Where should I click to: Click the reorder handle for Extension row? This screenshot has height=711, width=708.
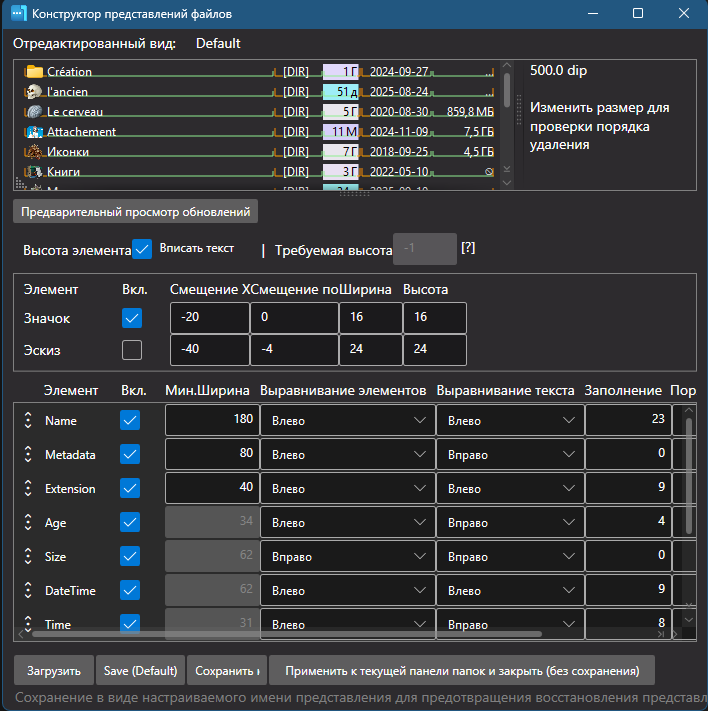click(28, 489)
